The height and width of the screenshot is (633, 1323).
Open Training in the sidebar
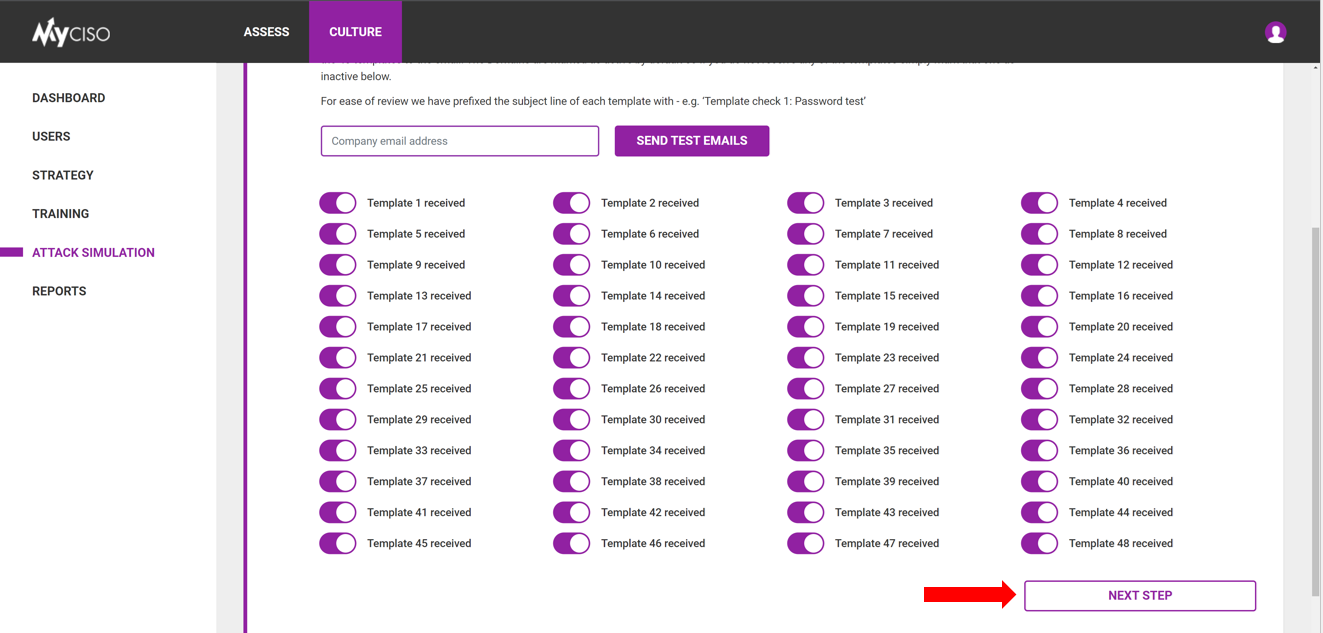[60, 214]
